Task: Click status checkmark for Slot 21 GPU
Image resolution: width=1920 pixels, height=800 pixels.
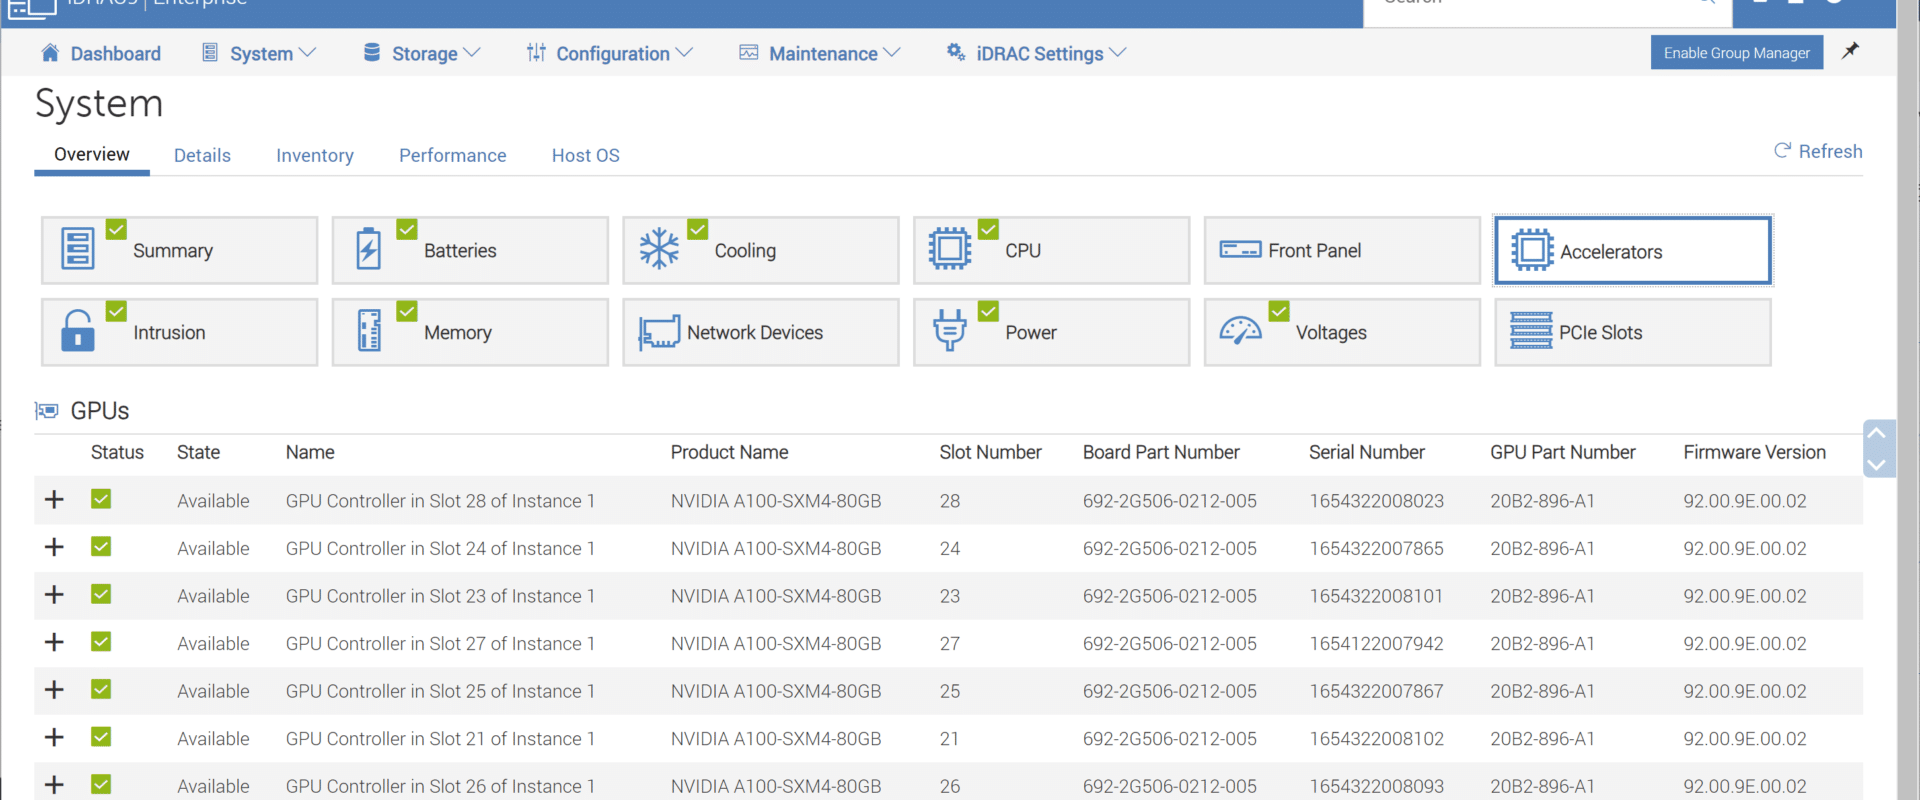Action: pos(101,737)
